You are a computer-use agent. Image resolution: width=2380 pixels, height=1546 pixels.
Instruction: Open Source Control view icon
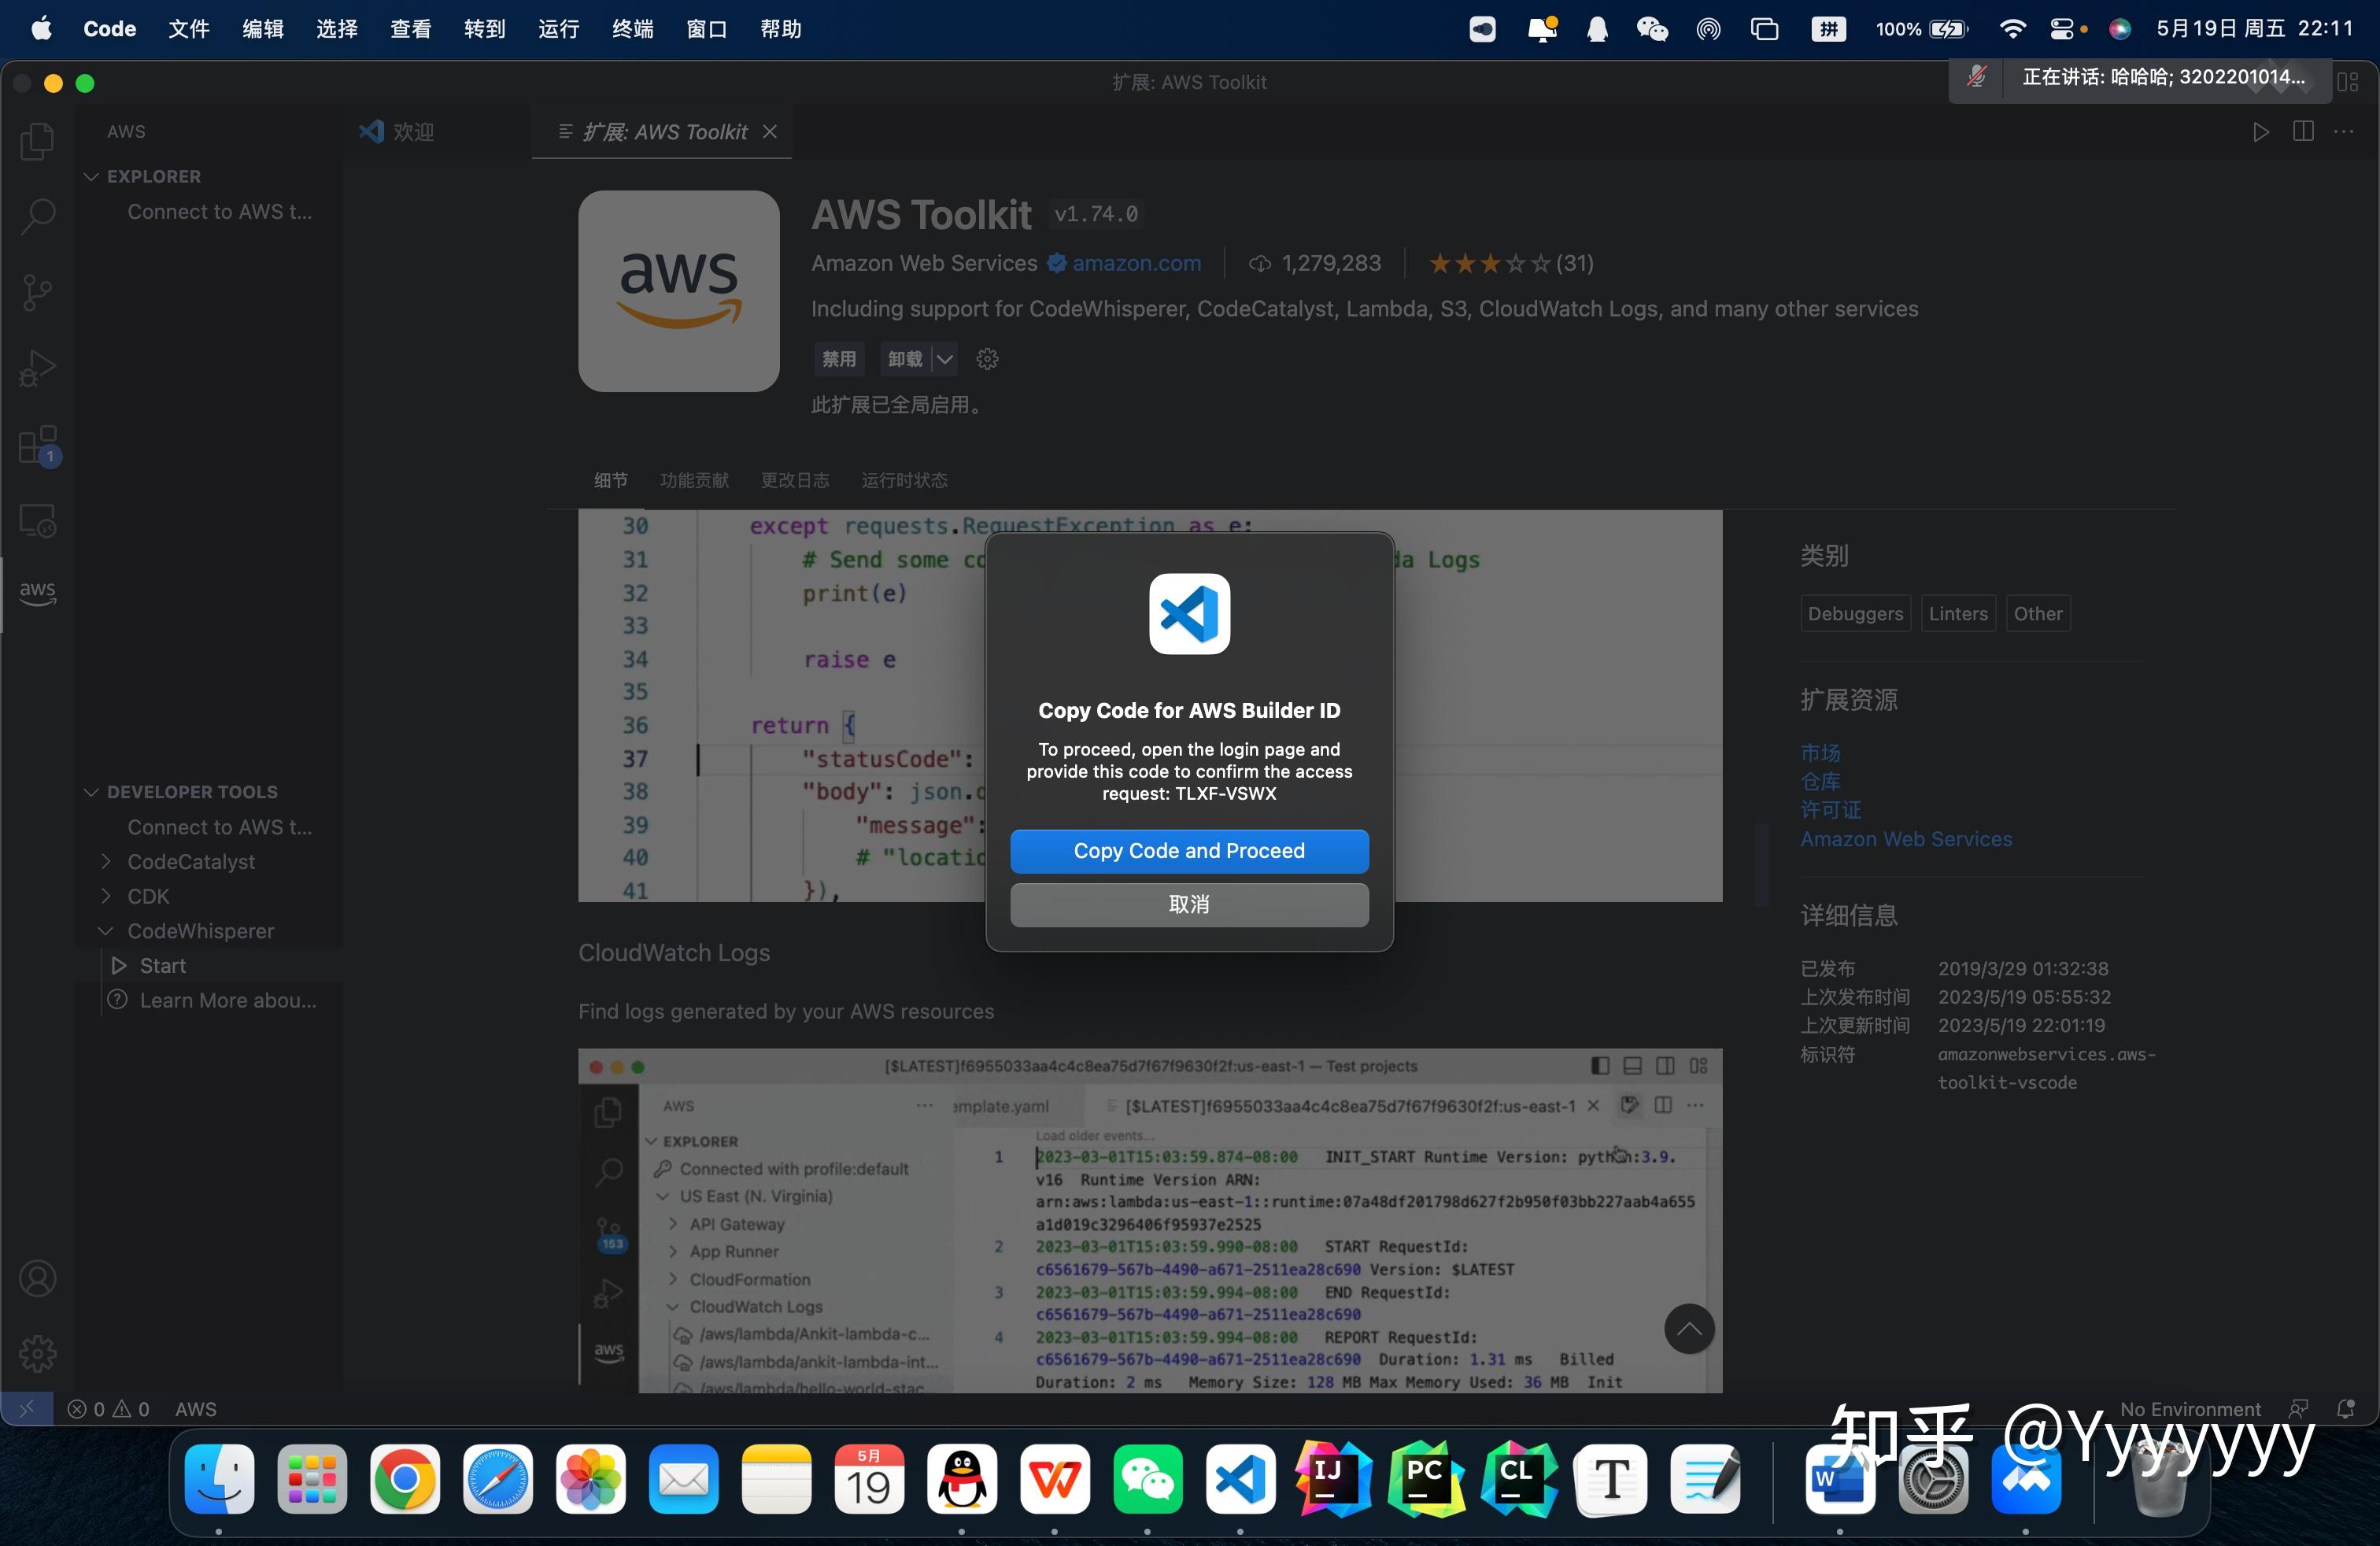37,293
